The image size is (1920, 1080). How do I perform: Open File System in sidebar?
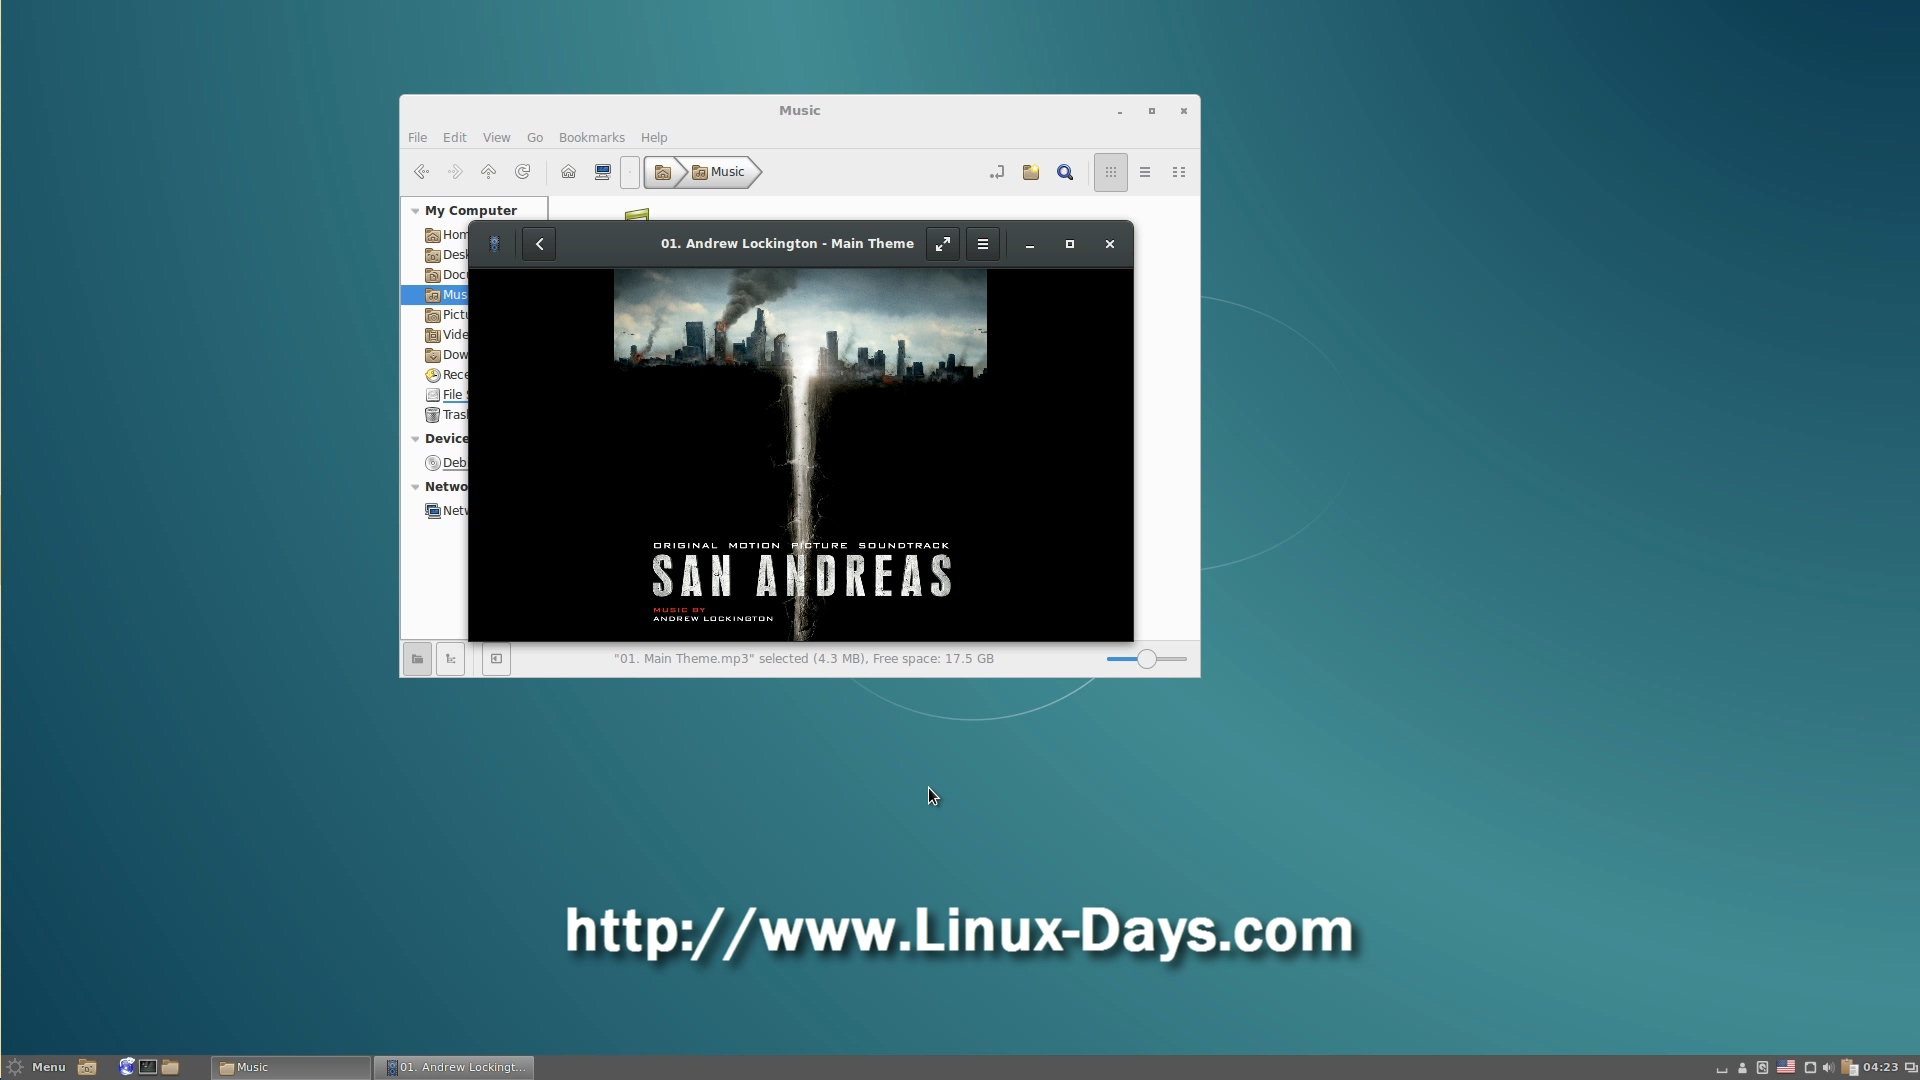[x=446, y=395]
